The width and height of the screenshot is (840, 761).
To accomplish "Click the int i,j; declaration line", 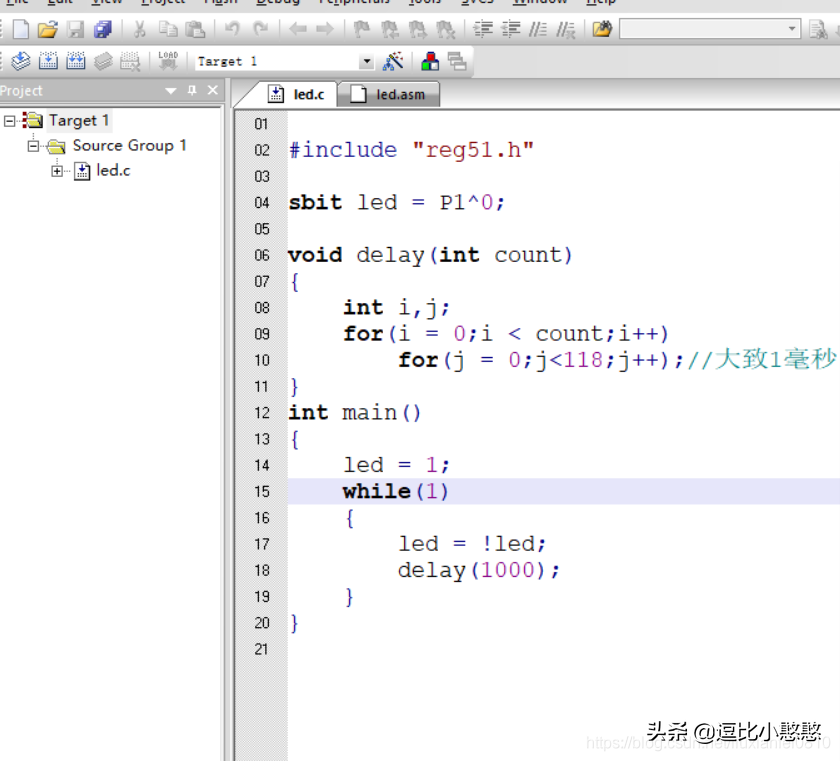I will [x=396, y=308].
